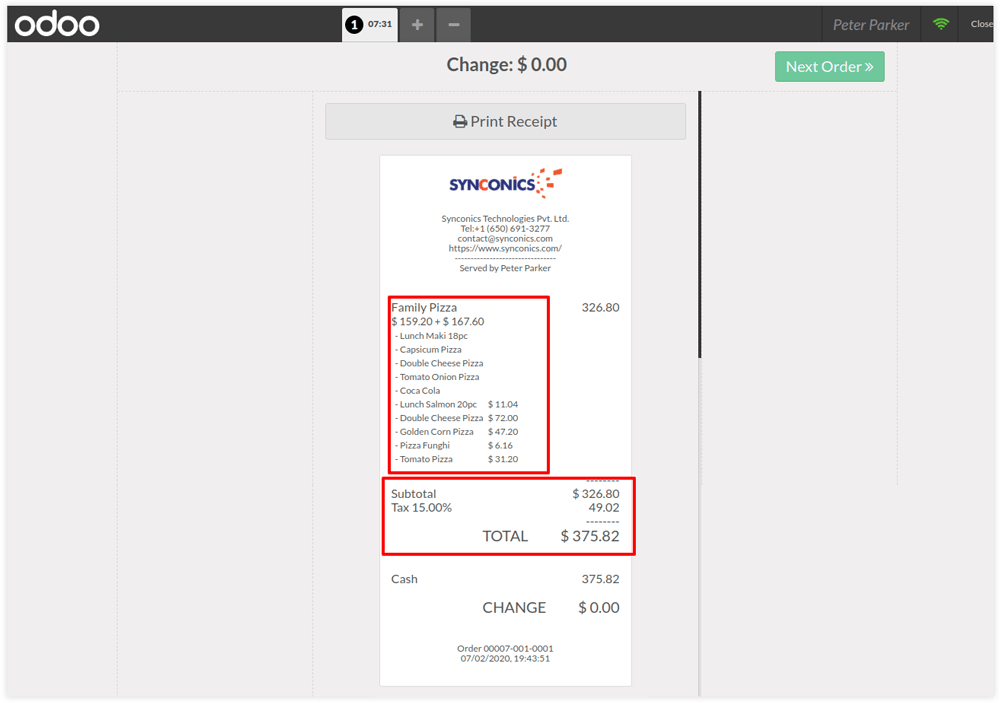Click the odoo logo
This screenshot has width=1000, height=703.
pos(57,24)
